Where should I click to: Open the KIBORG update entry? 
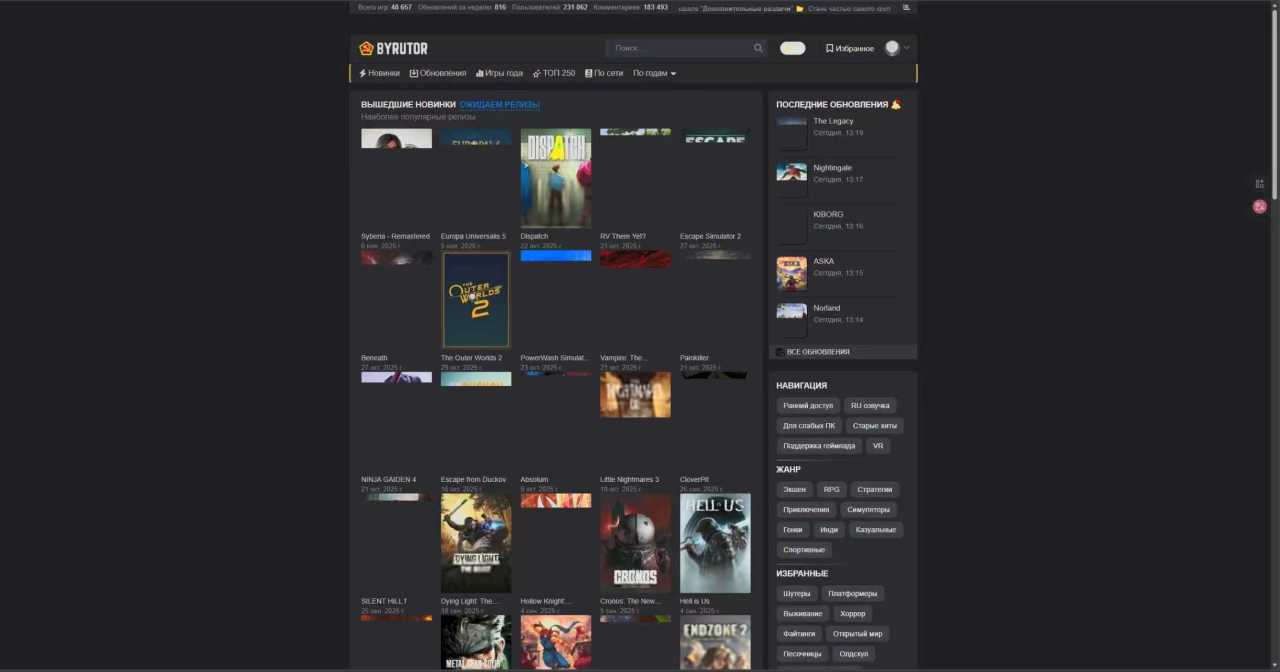tap(828, 215)
